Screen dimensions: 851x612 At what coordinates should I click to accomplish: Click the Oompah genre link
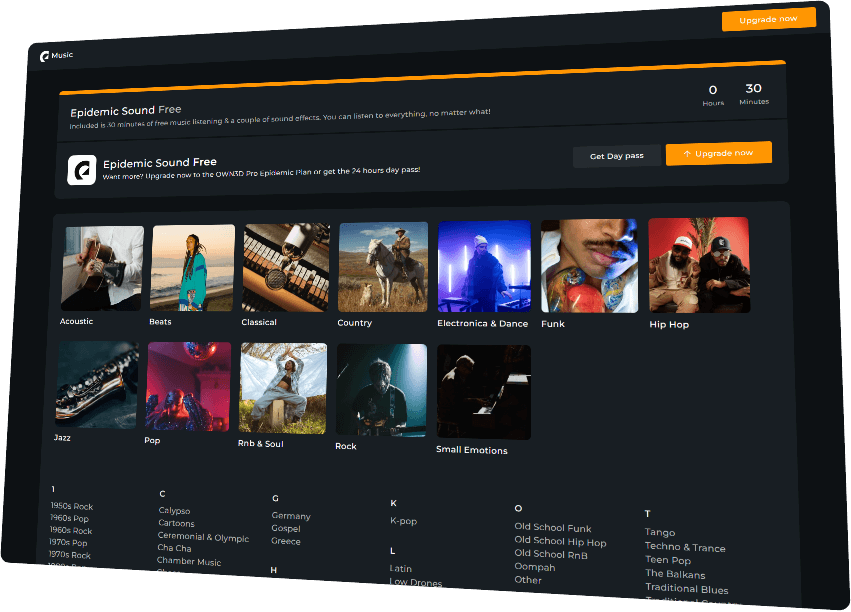(535, 568)
